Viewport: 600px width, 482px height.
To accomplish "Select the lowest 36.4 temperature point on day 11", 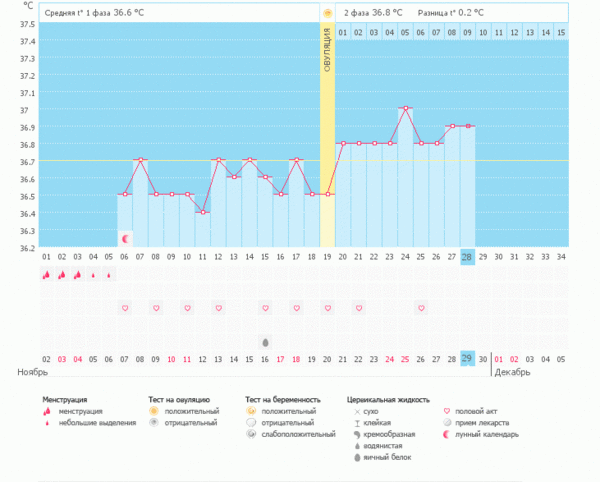I will tap(202, 212).
